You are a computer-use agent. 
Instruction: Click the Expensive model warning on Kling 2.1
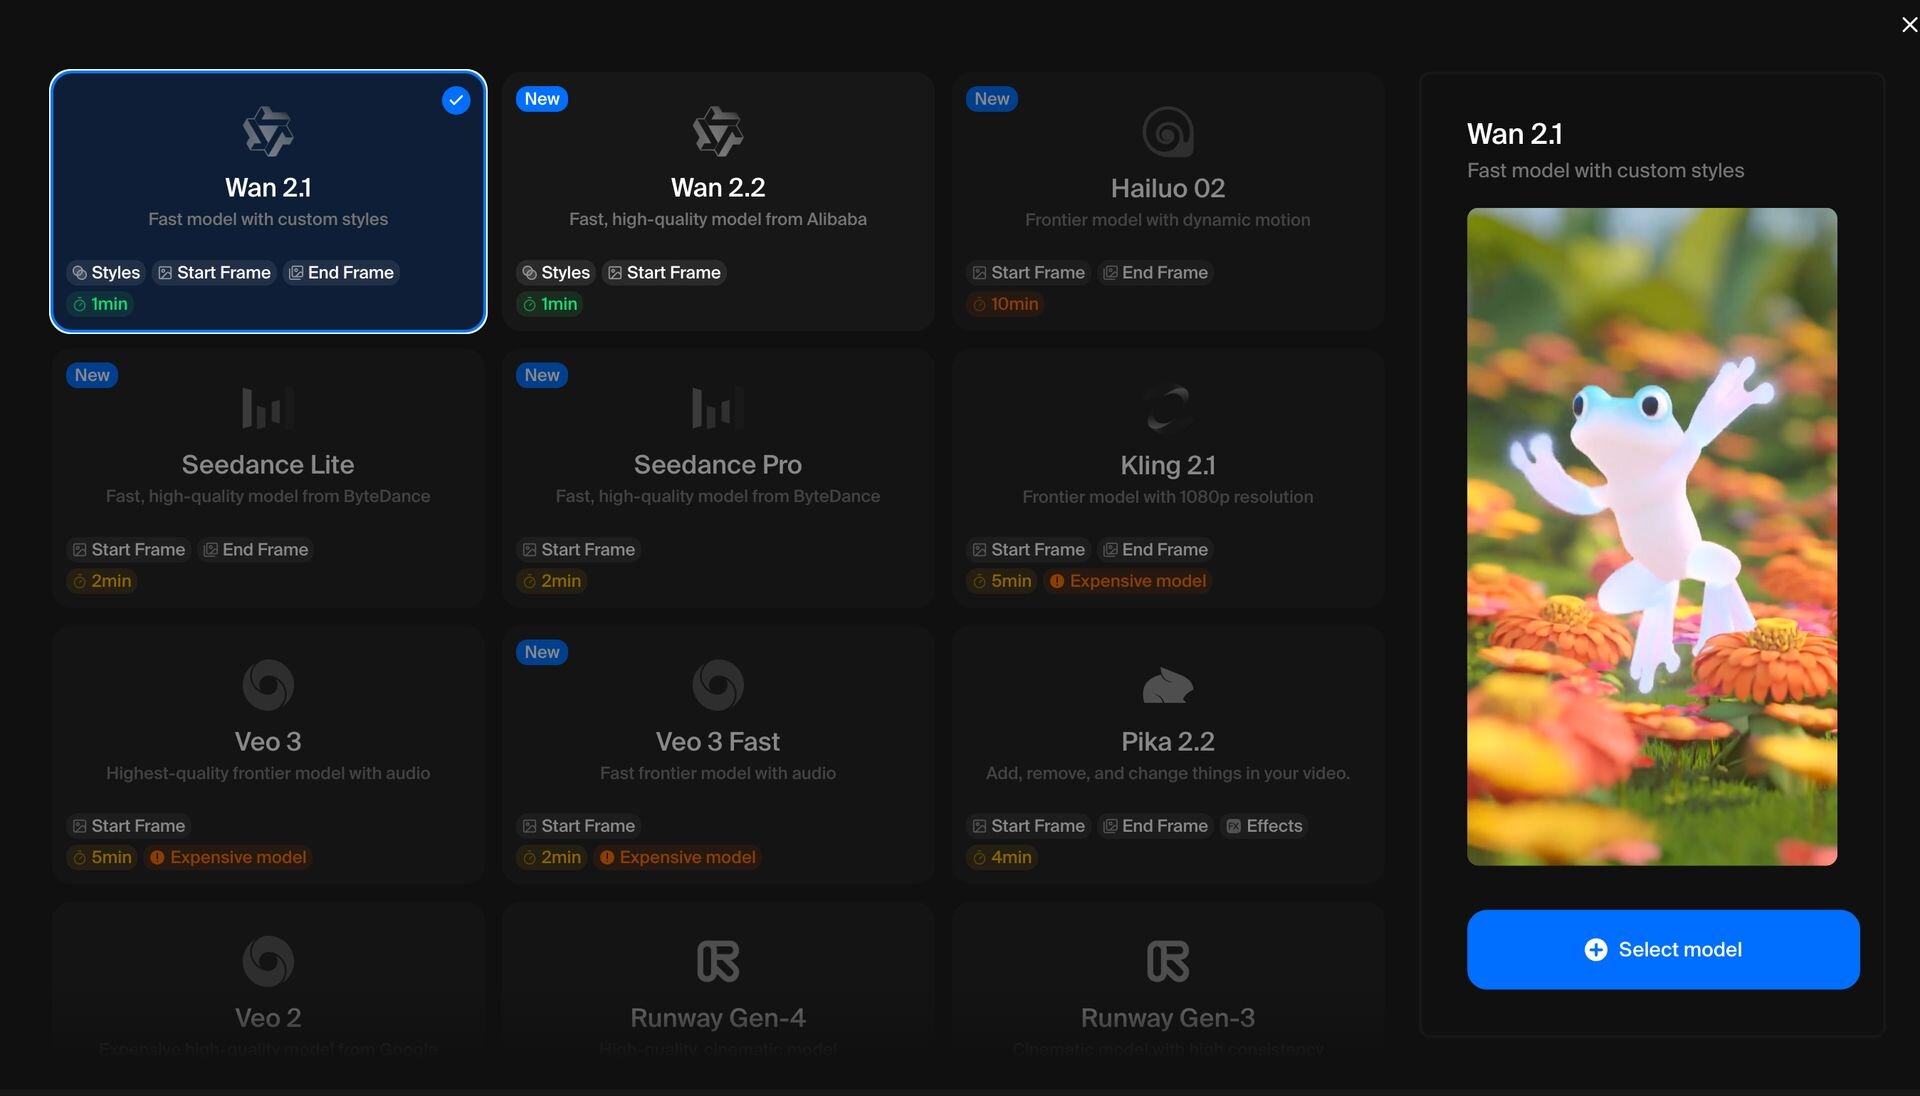[1127, 581]
